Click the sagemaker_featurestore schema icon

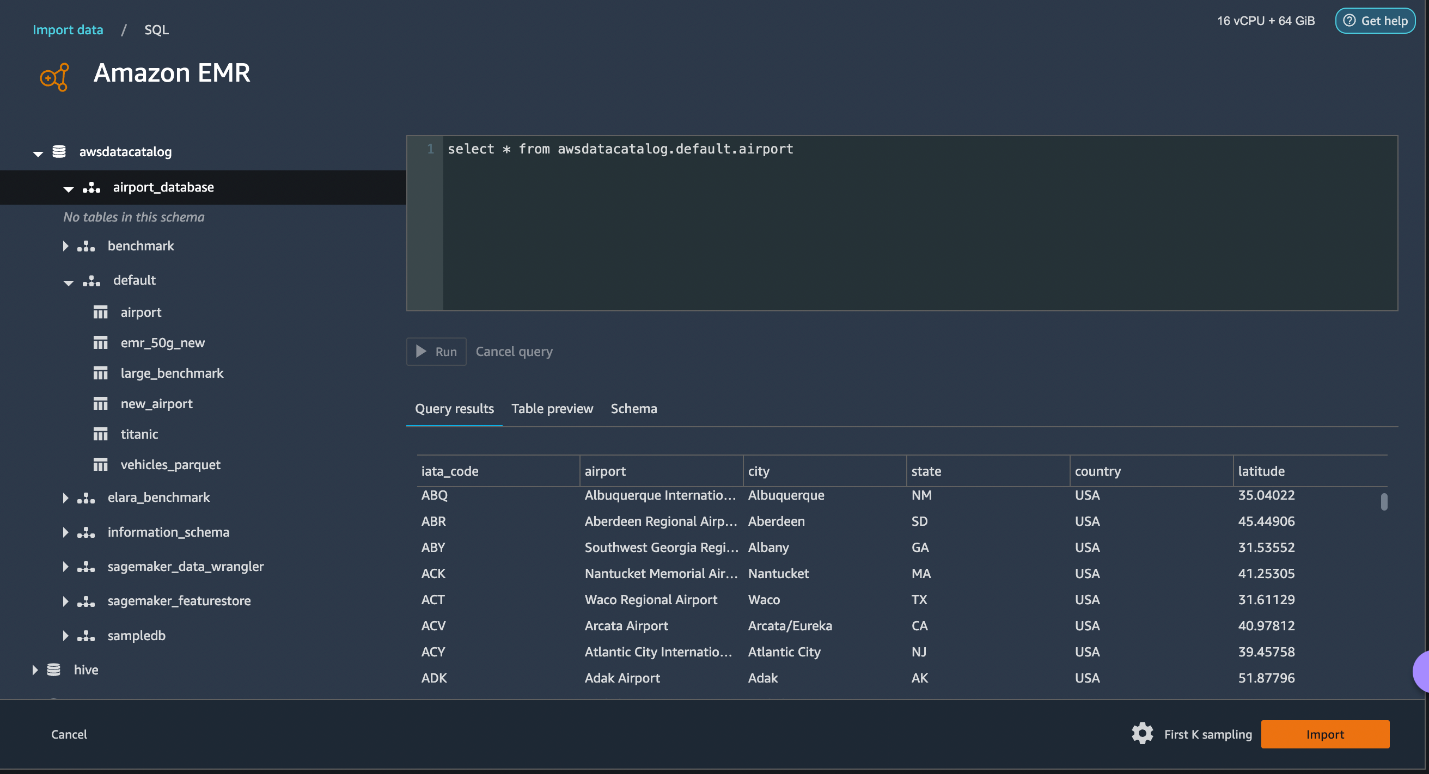pyautogui.click(x=86, y=602)
